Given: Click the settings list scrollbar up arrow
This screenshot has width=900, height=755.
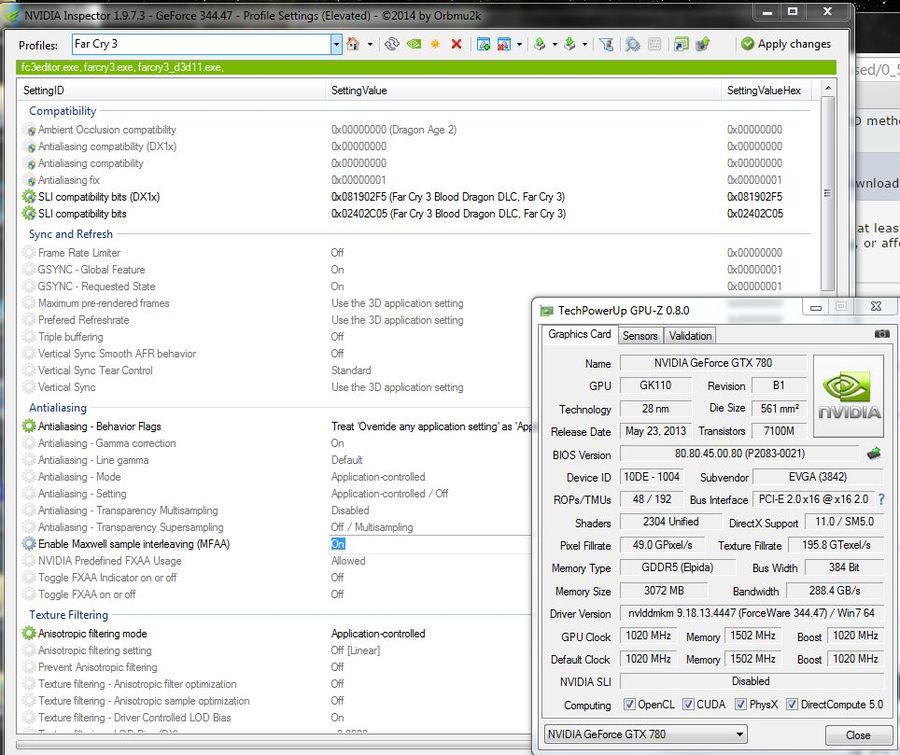Looking at the screenshot, I should point(828,88).
